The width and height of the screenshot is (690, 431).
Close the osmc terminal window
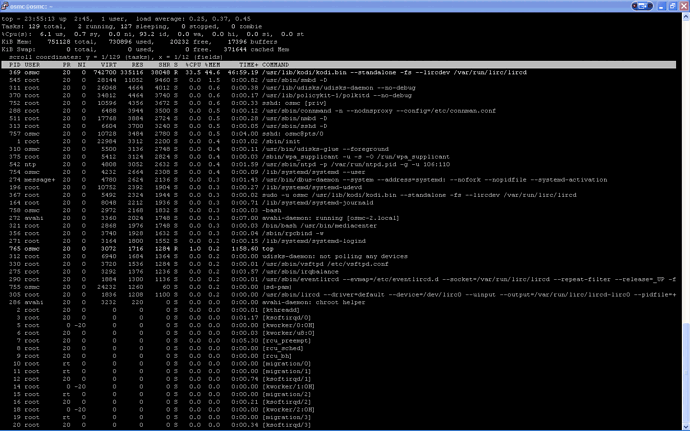(x=684, y=6)
